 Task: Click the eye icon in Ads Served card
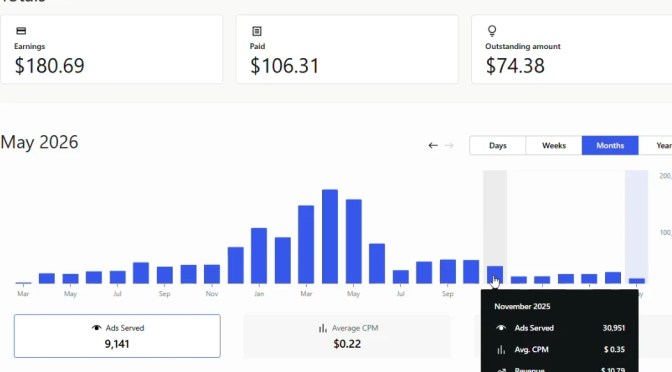tap(96, 328)
